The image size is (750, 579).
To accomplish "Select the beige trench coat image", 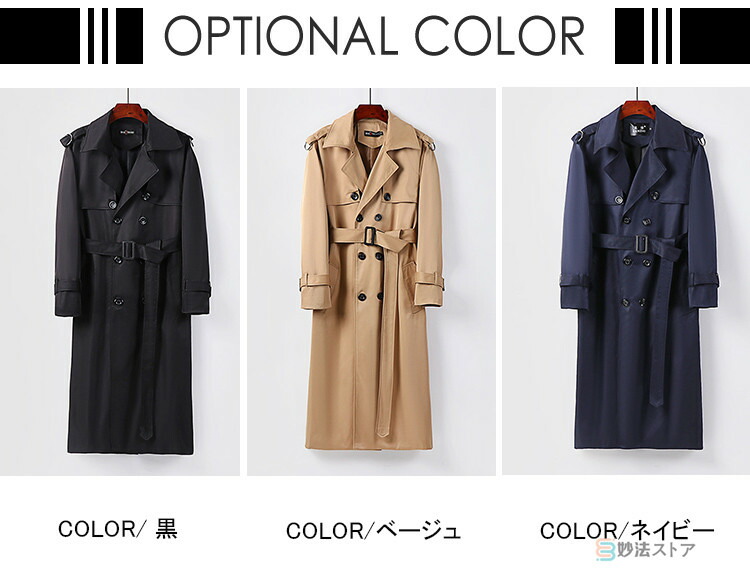I will pos(371,281).
